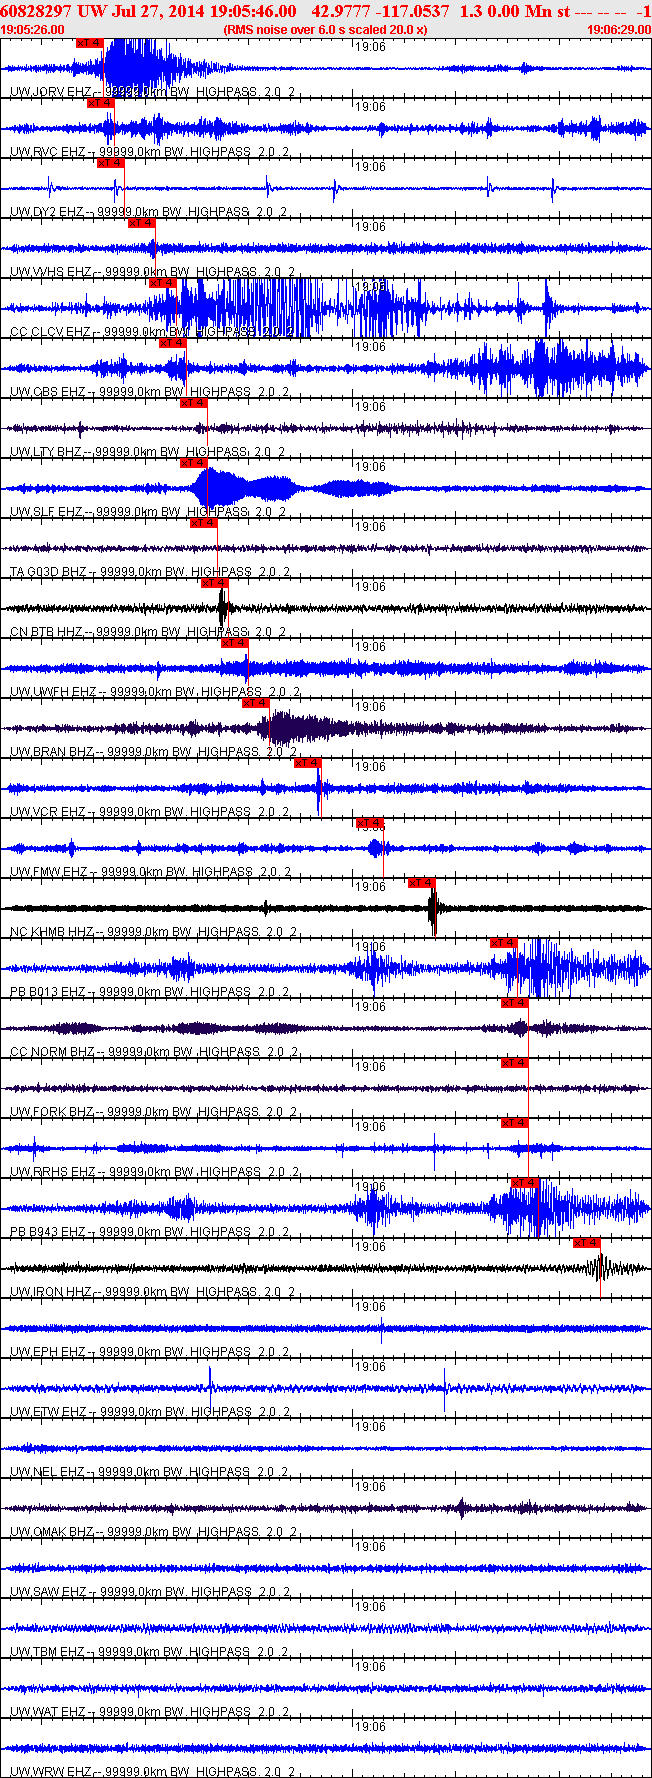Click the red pick flag on UW.JORV trace

[x=90, y=43]
